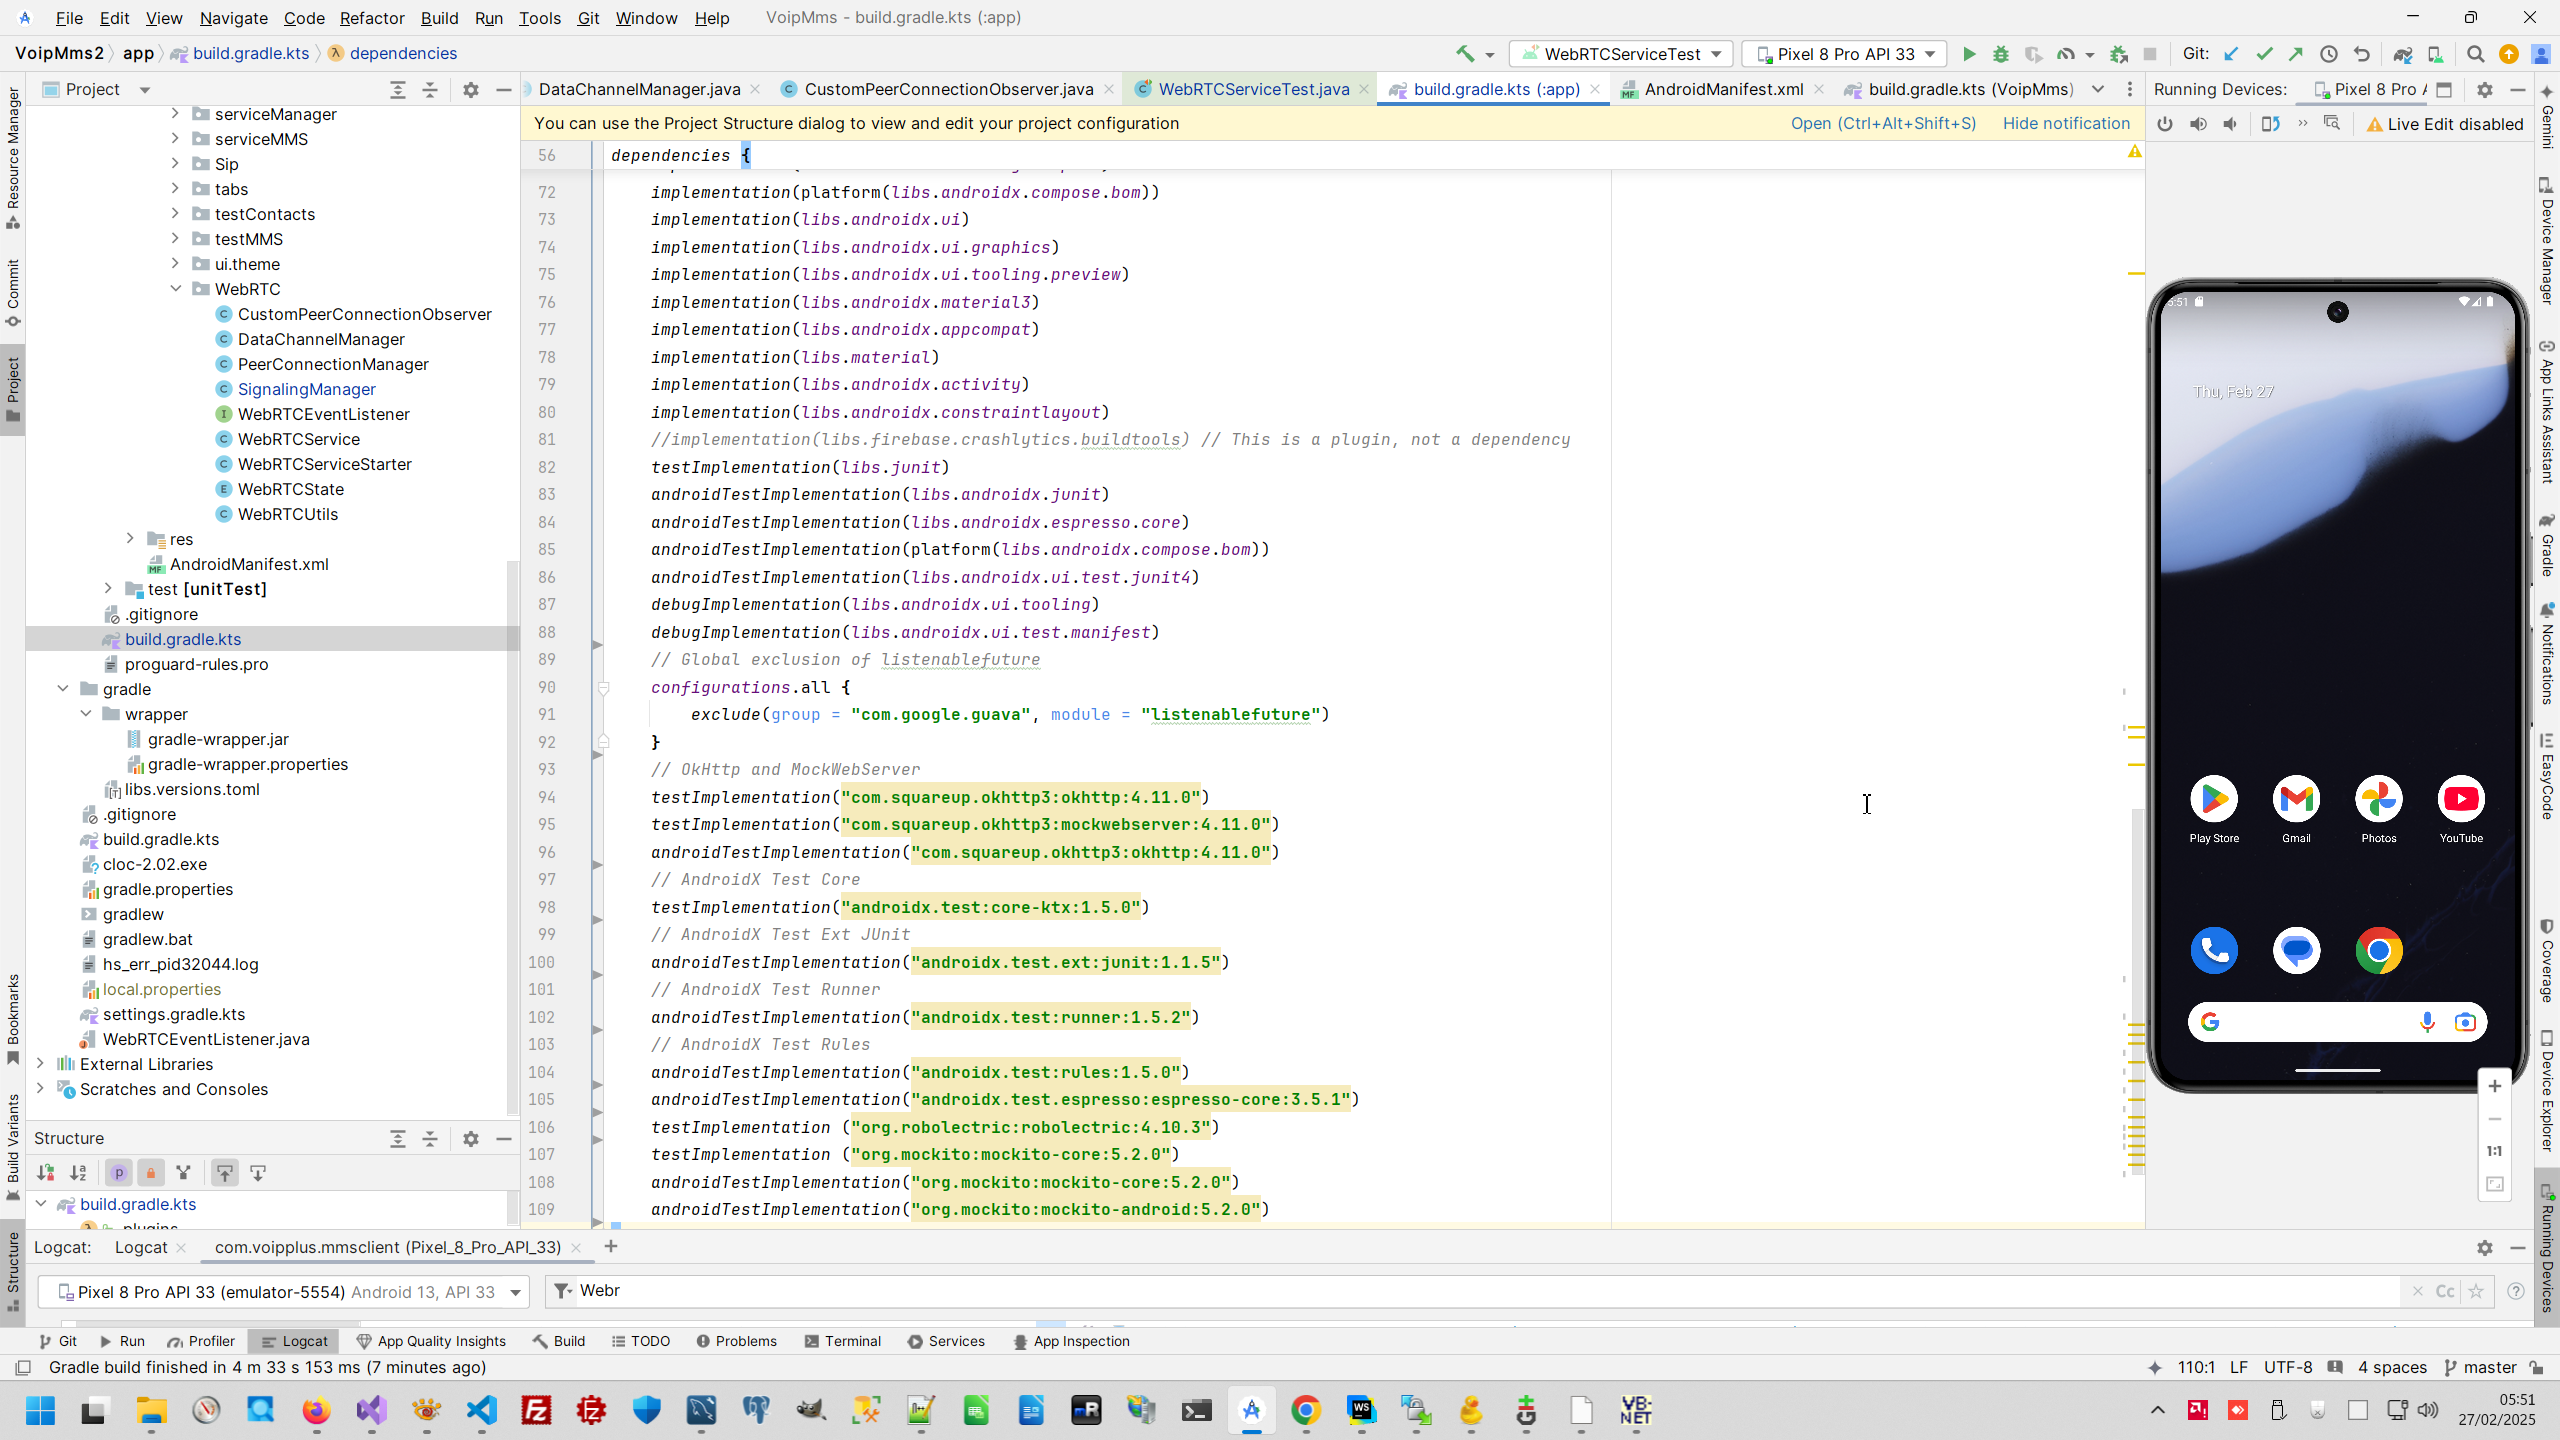Viewport: 2560px width, 1440px height.
Task: Run WebRTCServiceTest with the green play button
Action: (1968, 54)
